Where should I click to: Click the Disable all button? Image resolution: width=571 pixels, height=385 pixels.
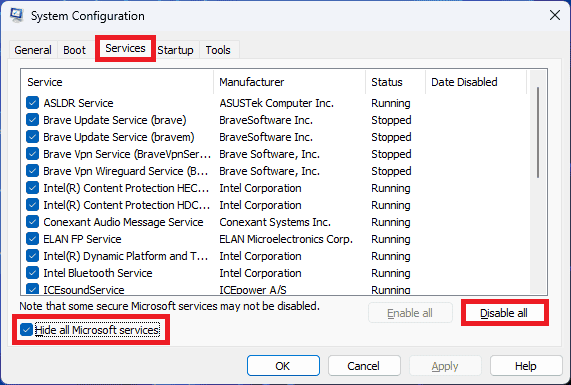coord(504,313)
